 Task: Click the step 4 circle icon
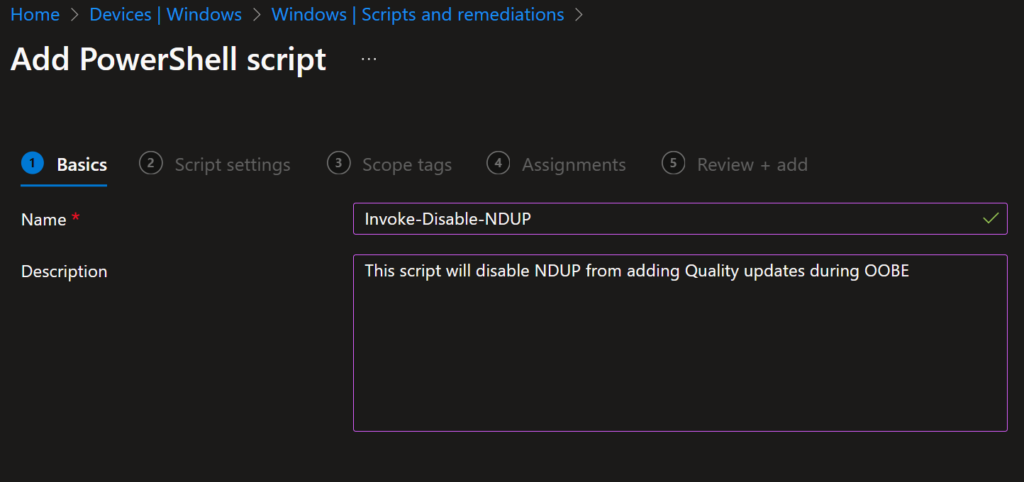[498, 163]
